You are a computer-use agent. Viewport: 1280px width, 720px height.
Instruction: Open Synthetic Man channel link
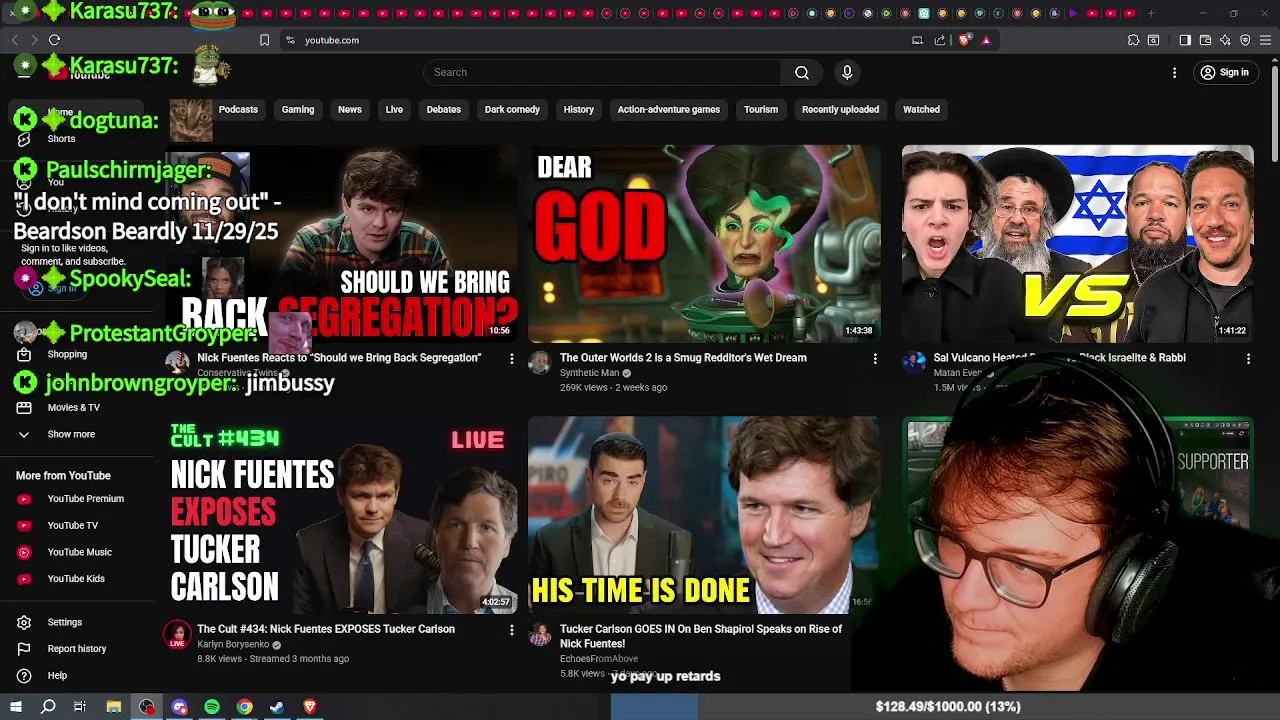589,373
